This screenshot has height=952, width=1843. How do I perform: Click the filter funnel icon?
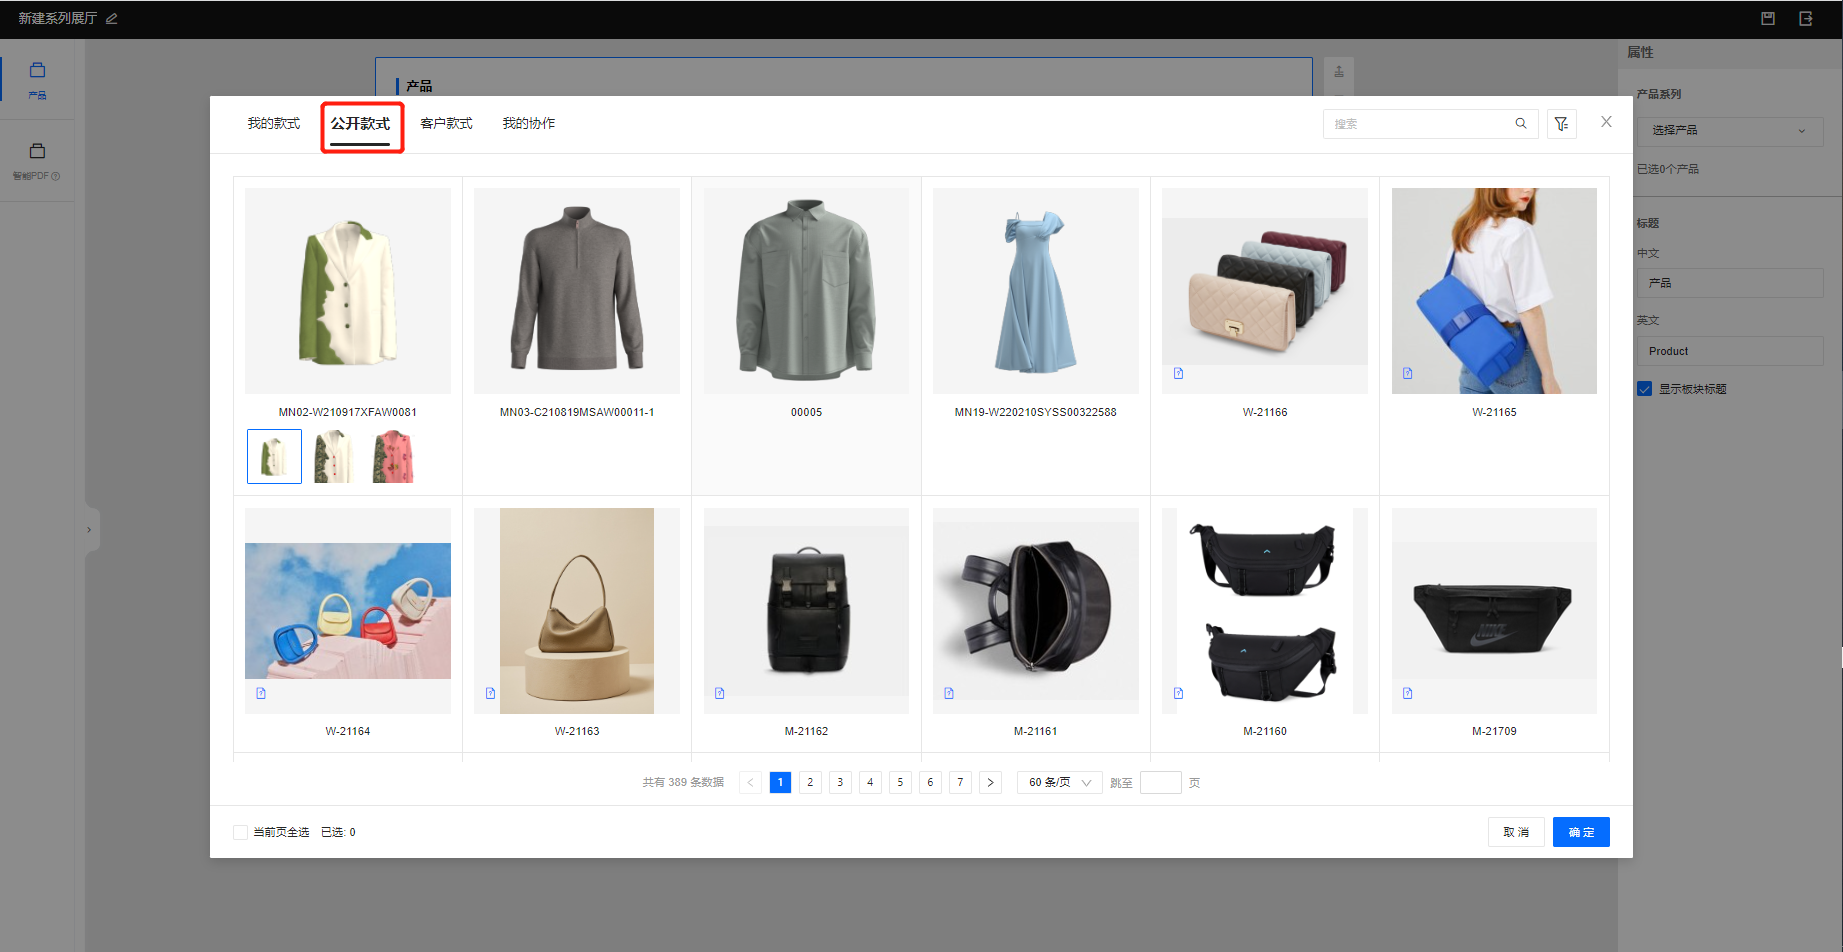pos(1561,124)
